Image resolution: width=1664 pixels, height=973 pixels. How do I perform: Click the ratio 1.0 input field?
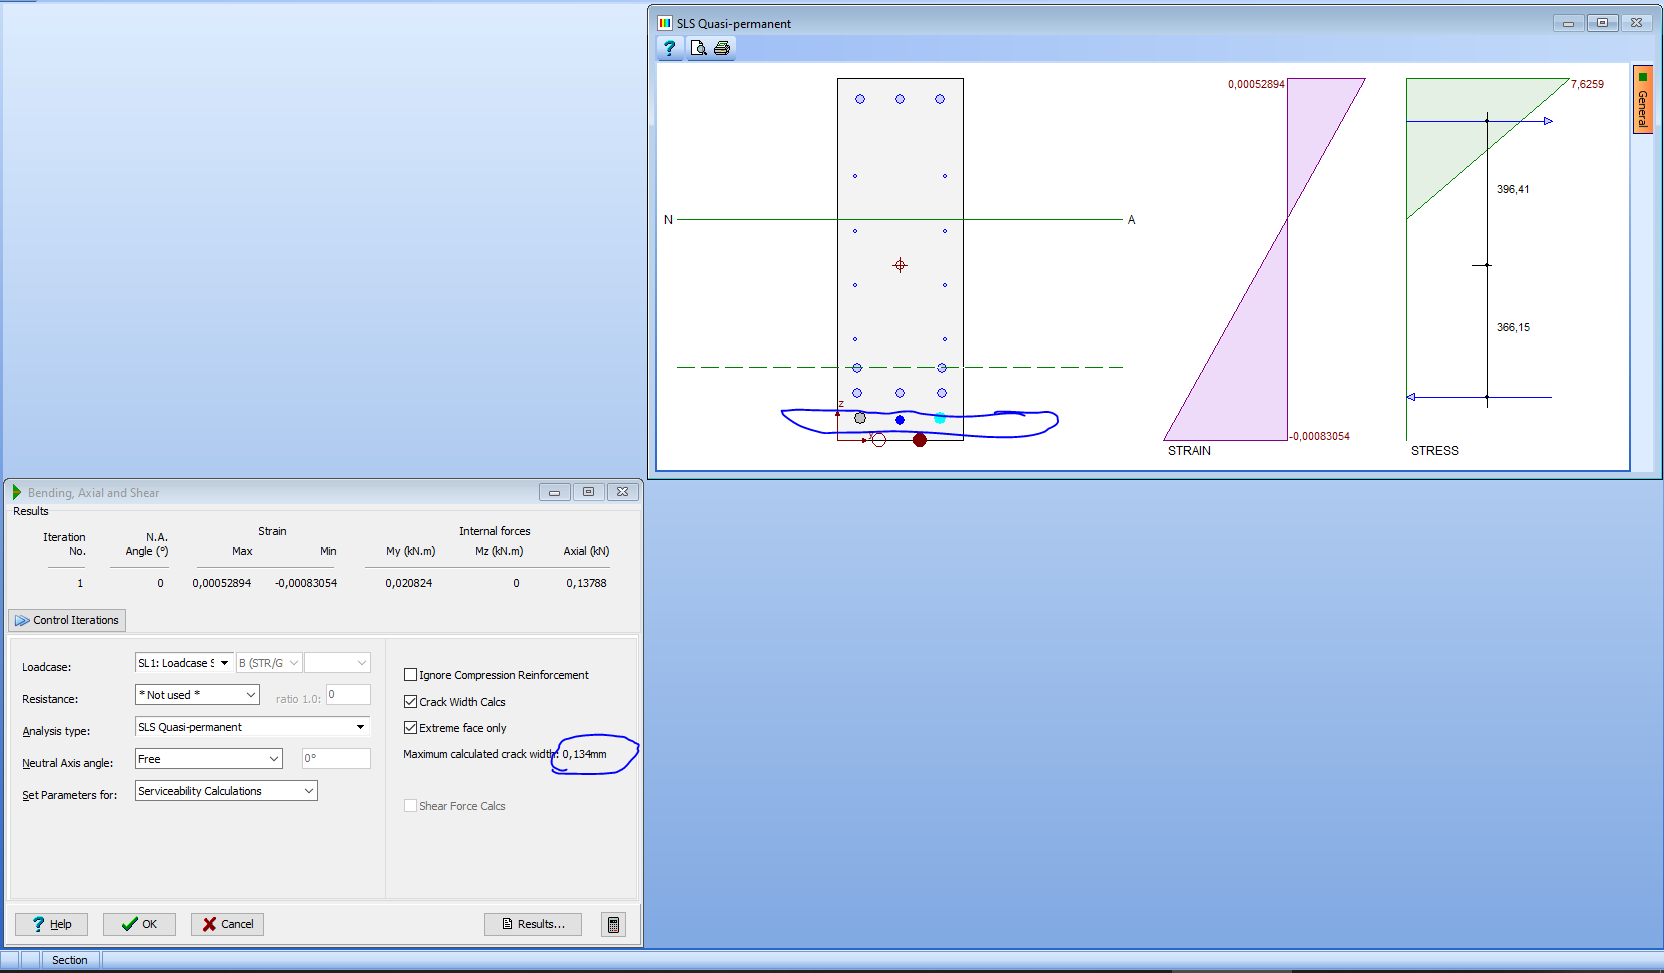(348, 694)
